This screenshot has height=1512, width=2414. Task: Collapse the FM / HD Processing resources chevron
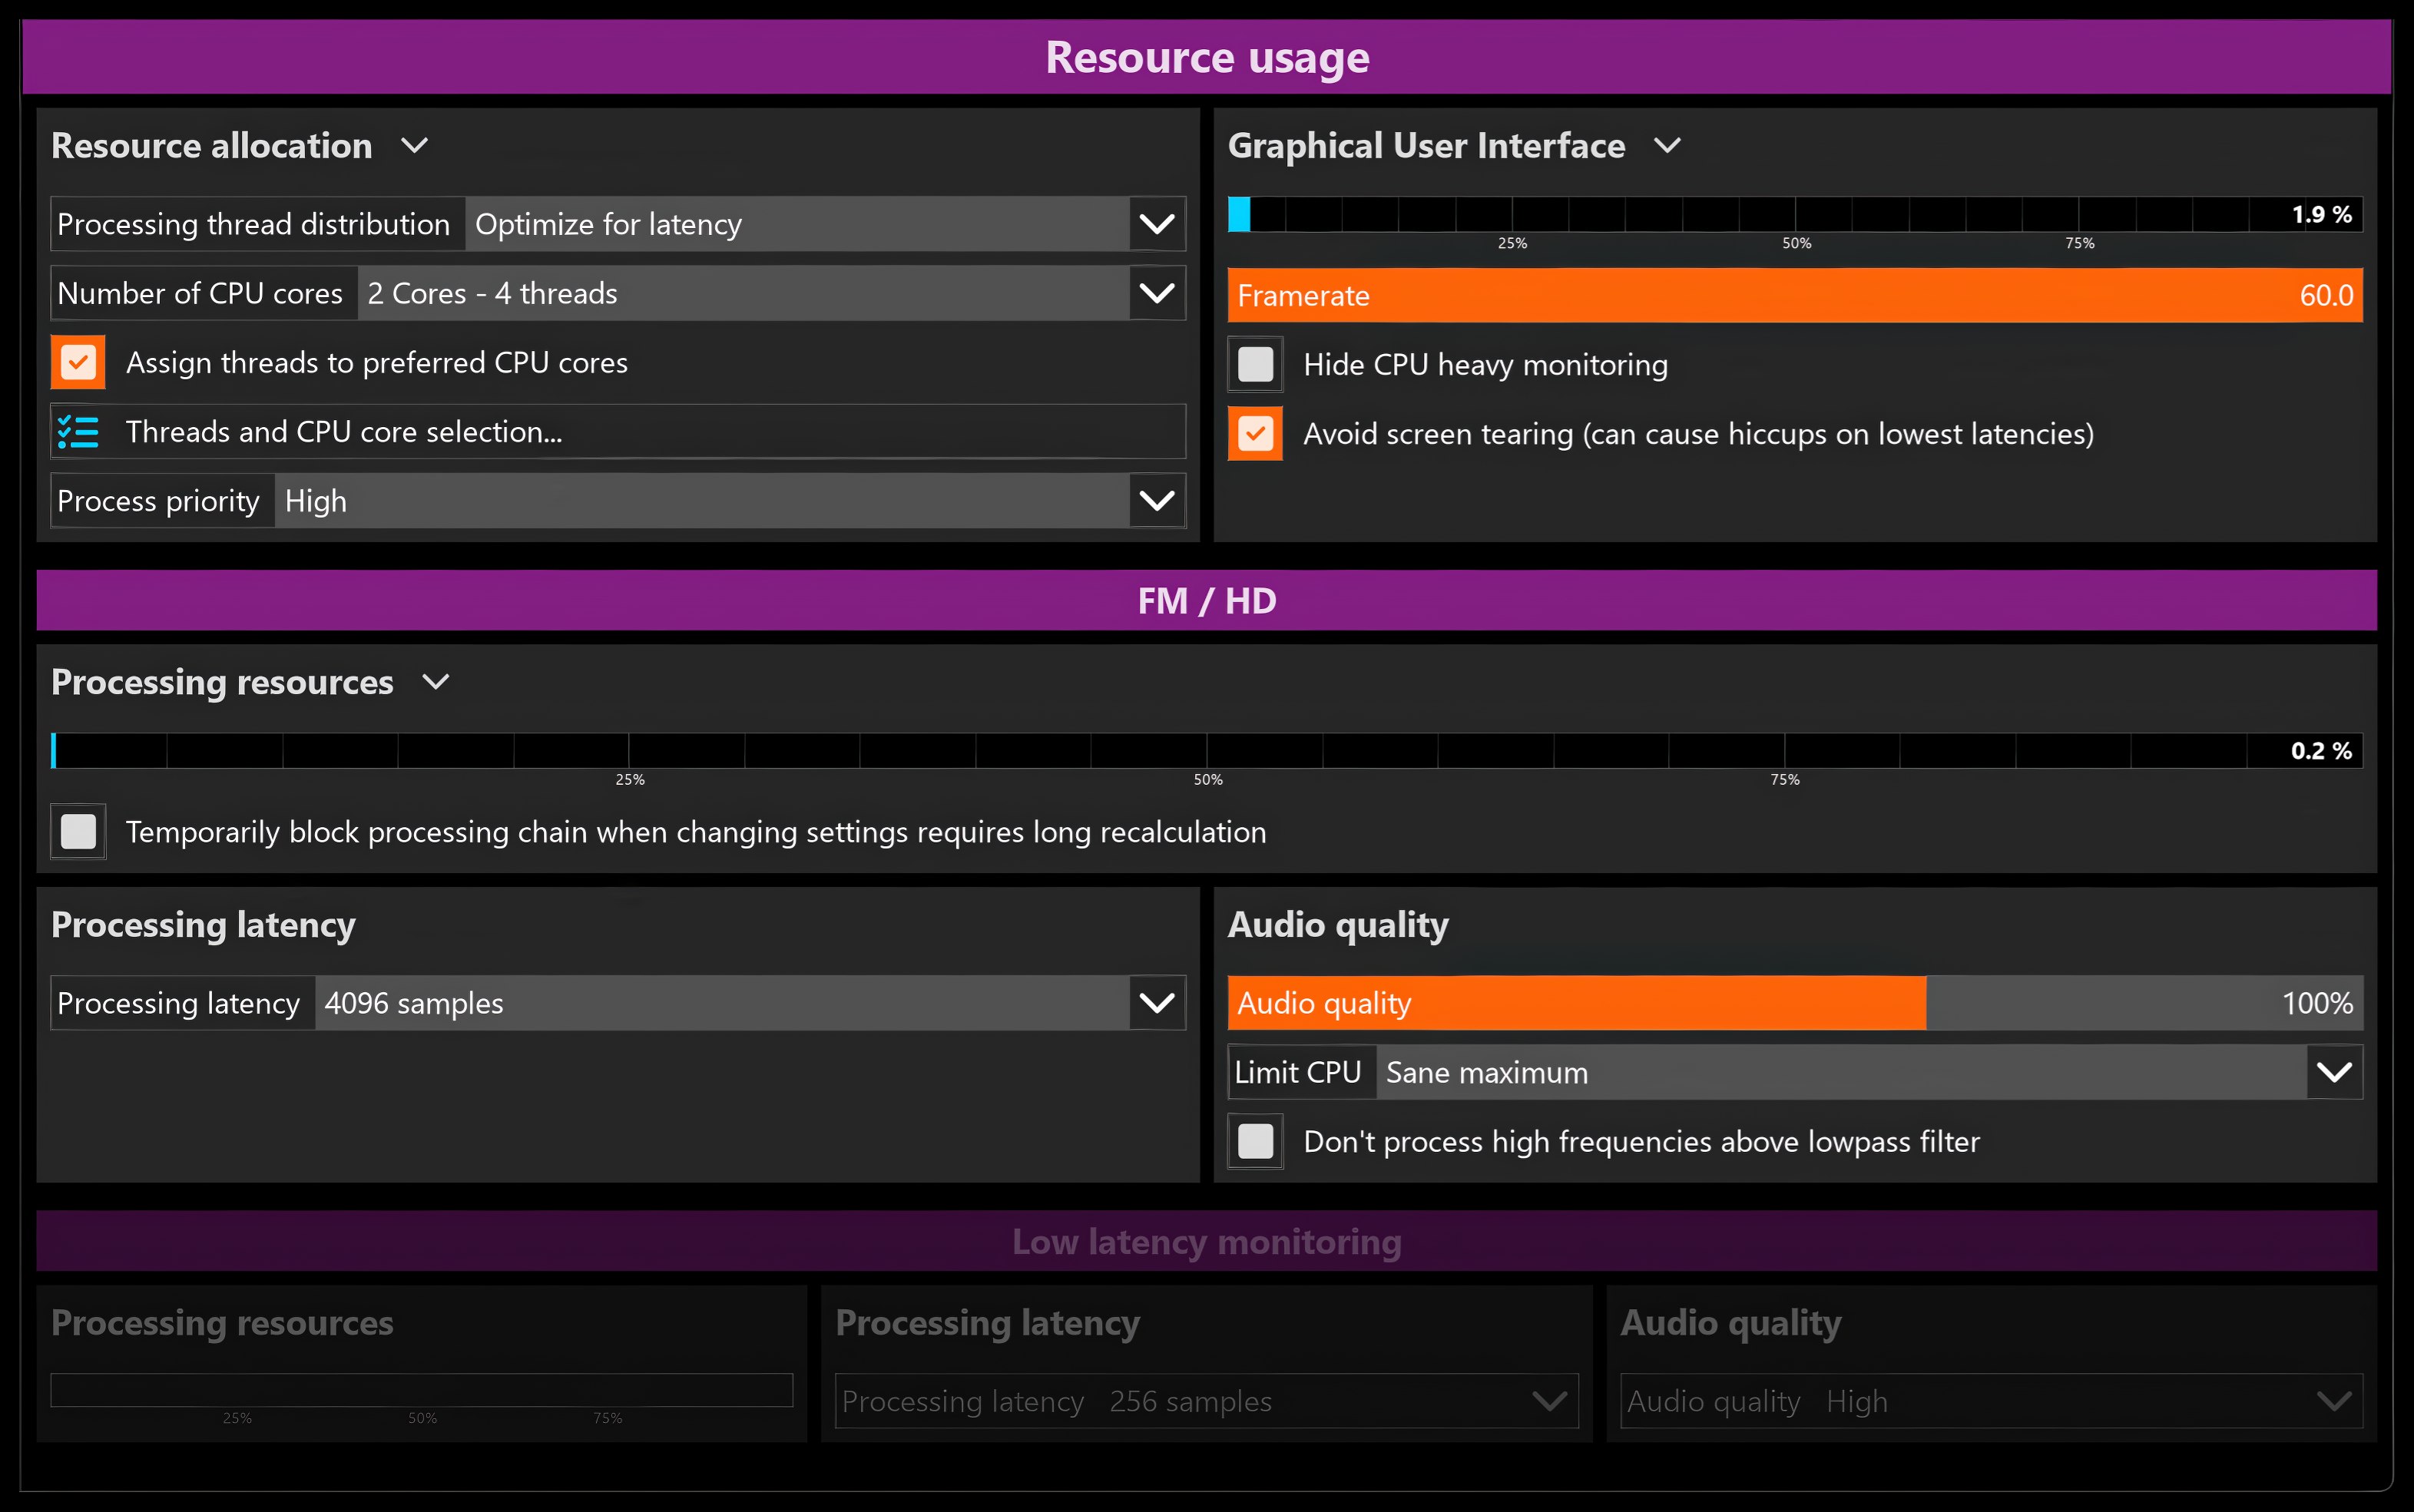click(x=436, y=682)
